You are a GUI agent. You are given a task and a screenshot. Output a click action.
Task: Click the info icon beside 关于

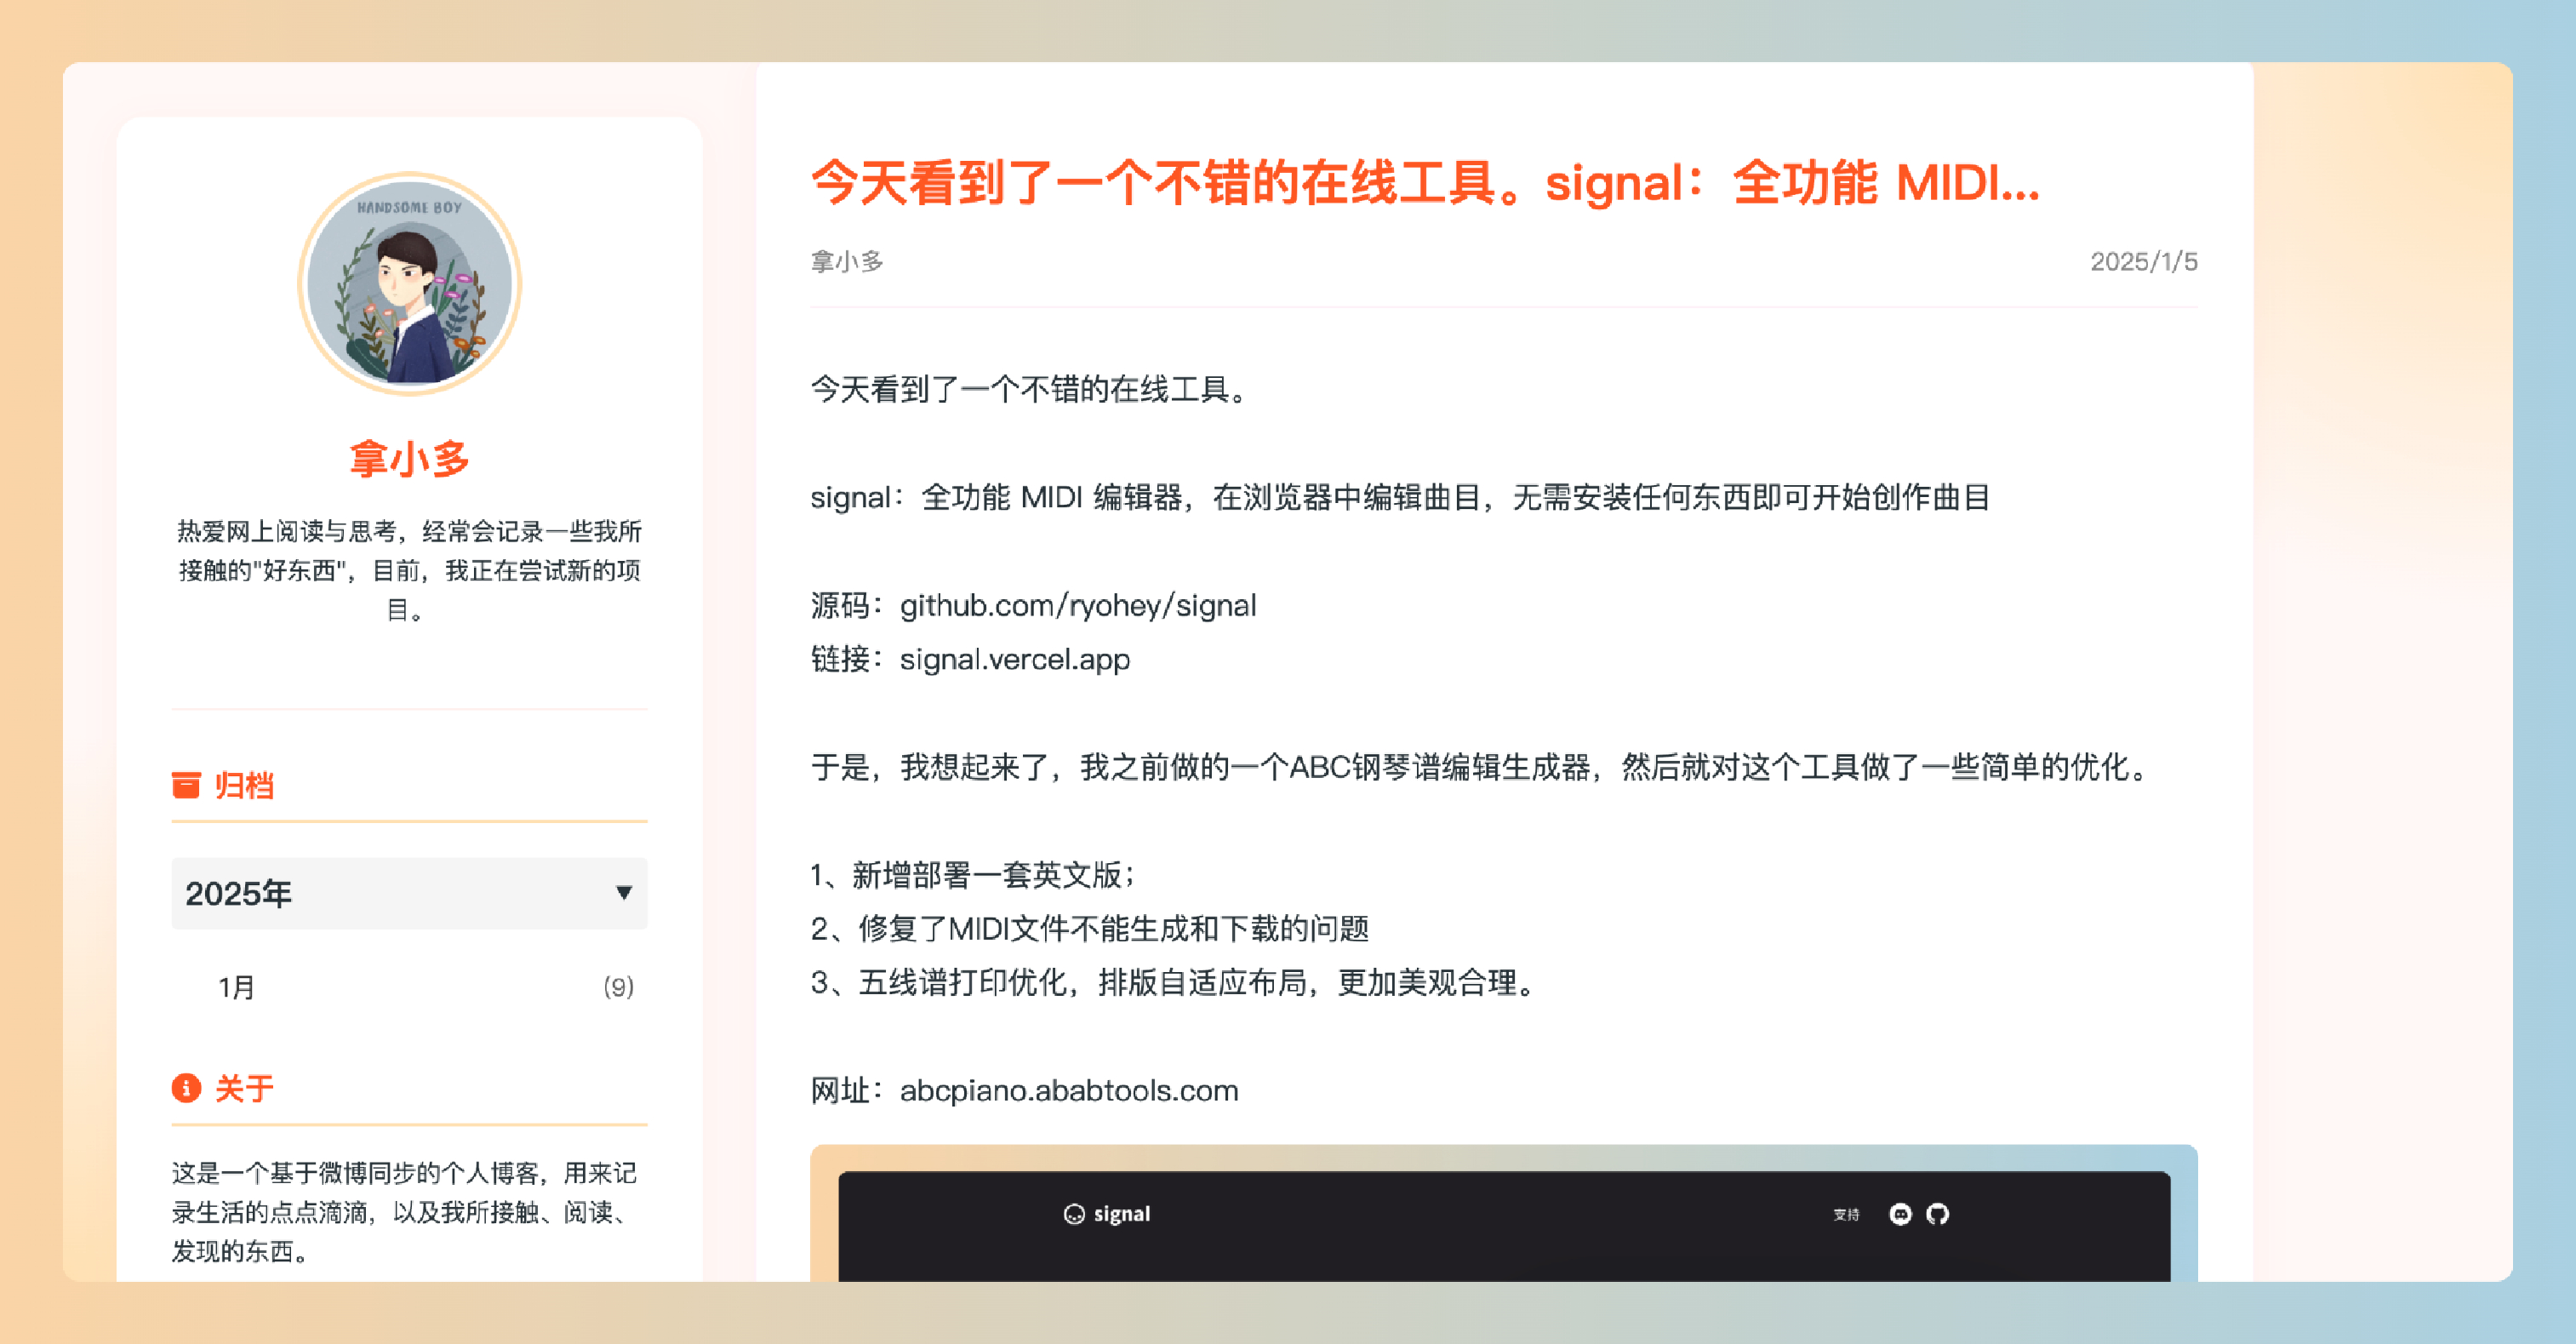186,1088
